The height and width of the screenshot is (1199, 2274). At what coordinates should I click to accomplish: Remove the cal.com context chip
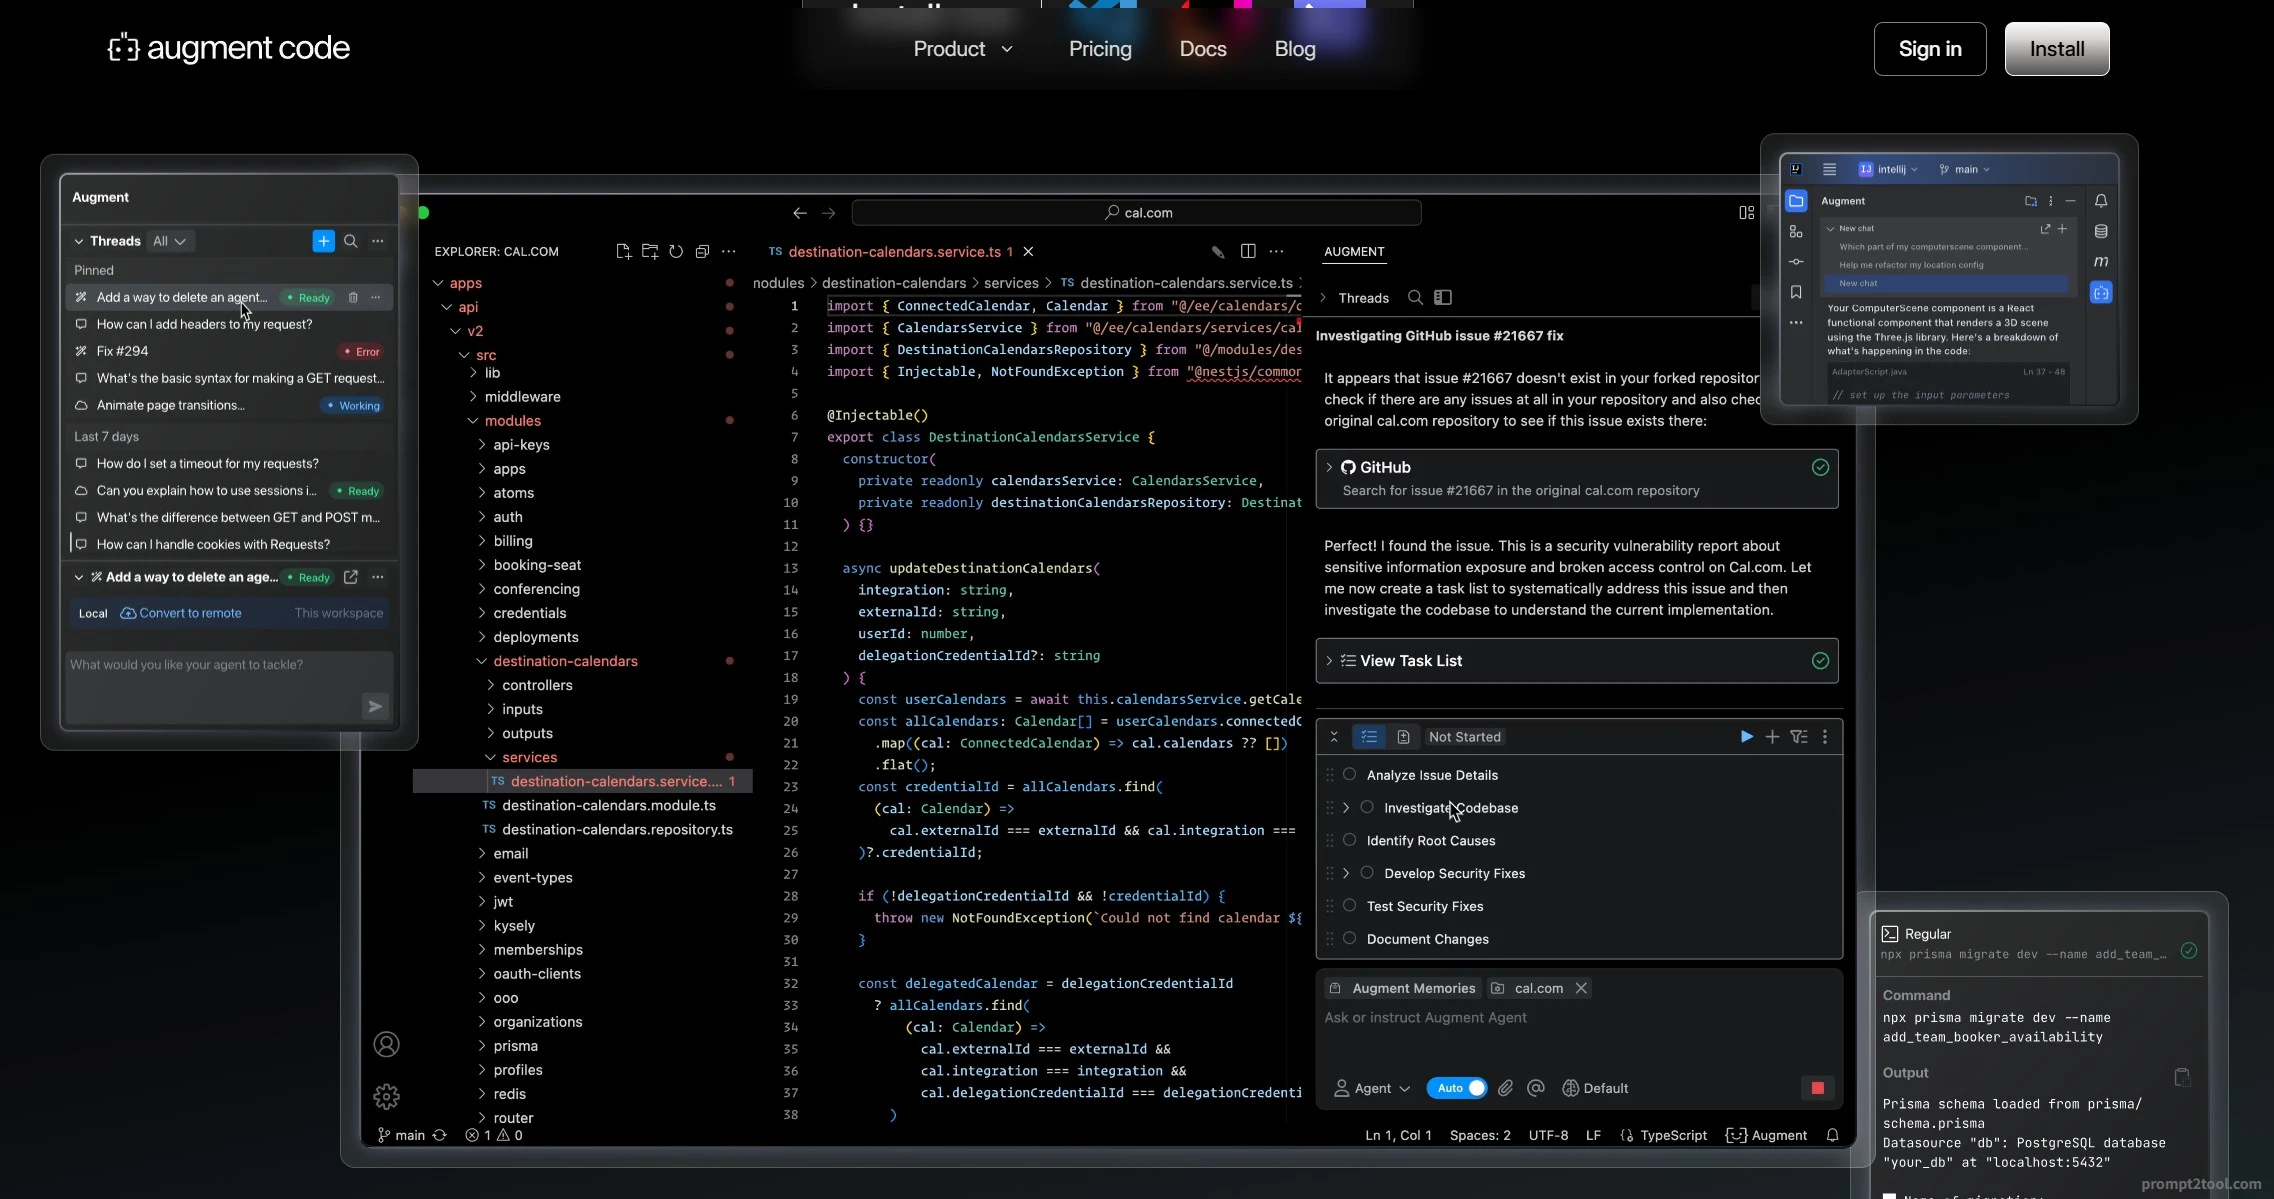point(1581,988)
